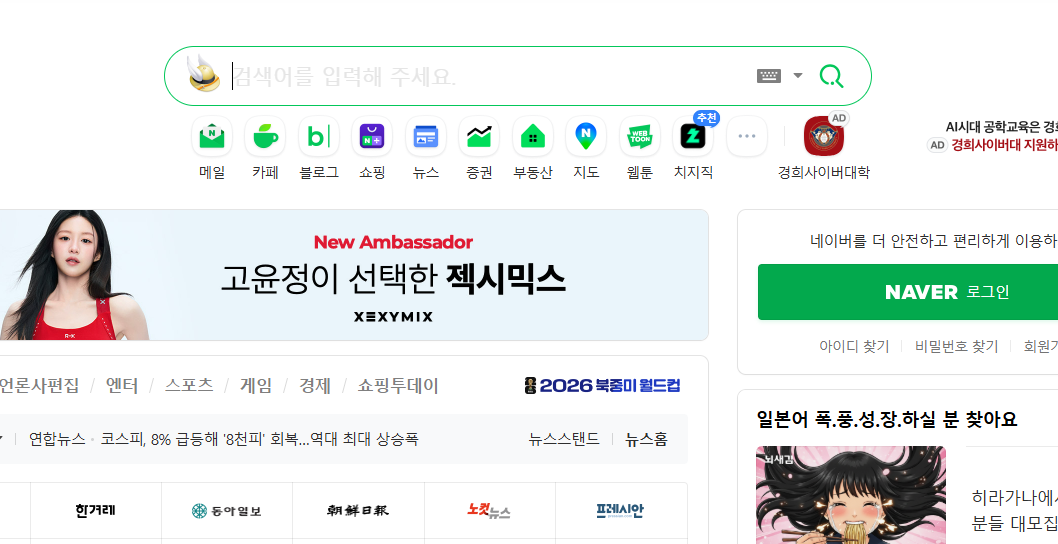Open the Cafe (카페) icon
This screenshot has height=544, width=1058.
(x=265, y=136)
